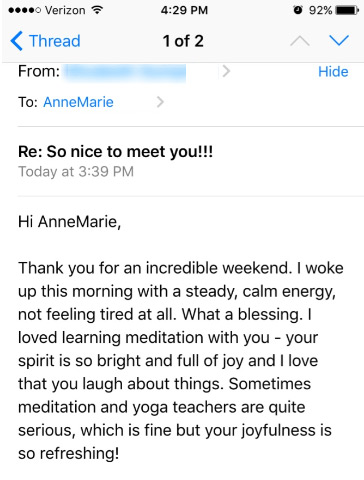Viewport: 364px width, 480px height.
Task: Show previous message with up arrow
Action: (x=300, y=41)
